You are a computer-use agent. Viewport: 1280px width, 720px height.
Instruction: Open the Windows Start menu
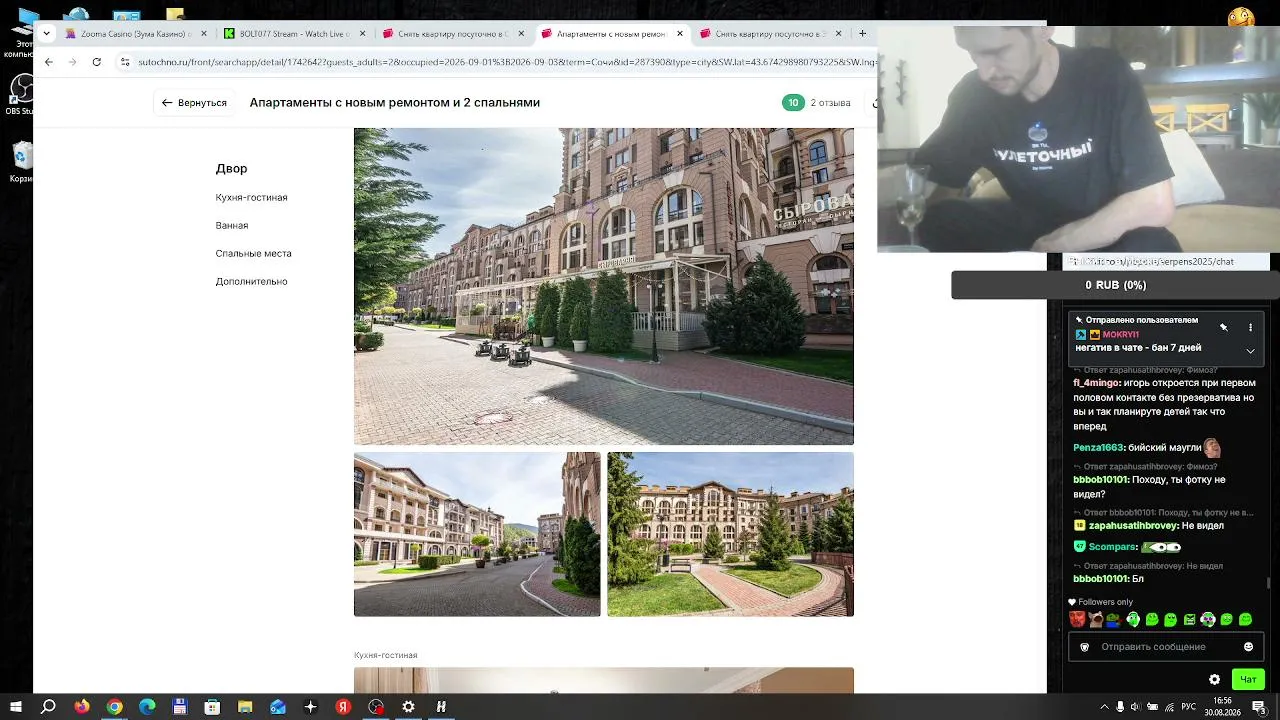coord(16,707)
